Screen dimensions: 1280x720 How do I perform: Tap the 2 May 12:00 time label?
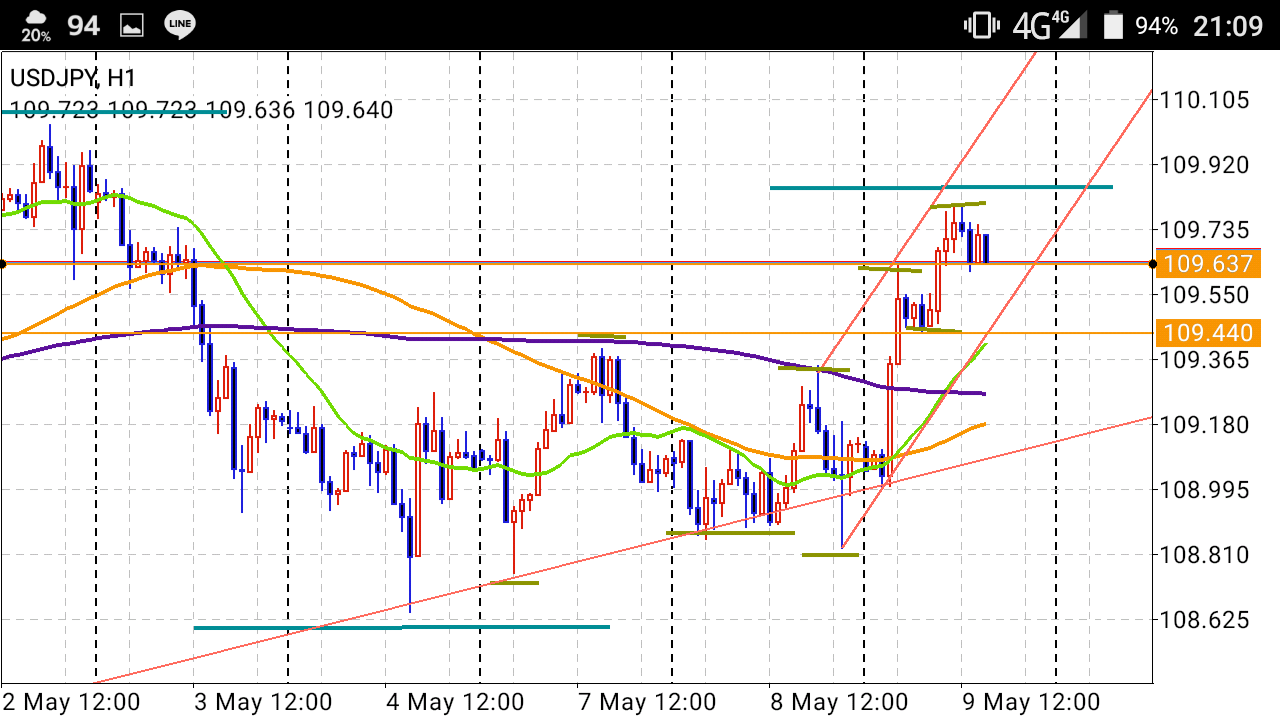click(x=72, y=701)
